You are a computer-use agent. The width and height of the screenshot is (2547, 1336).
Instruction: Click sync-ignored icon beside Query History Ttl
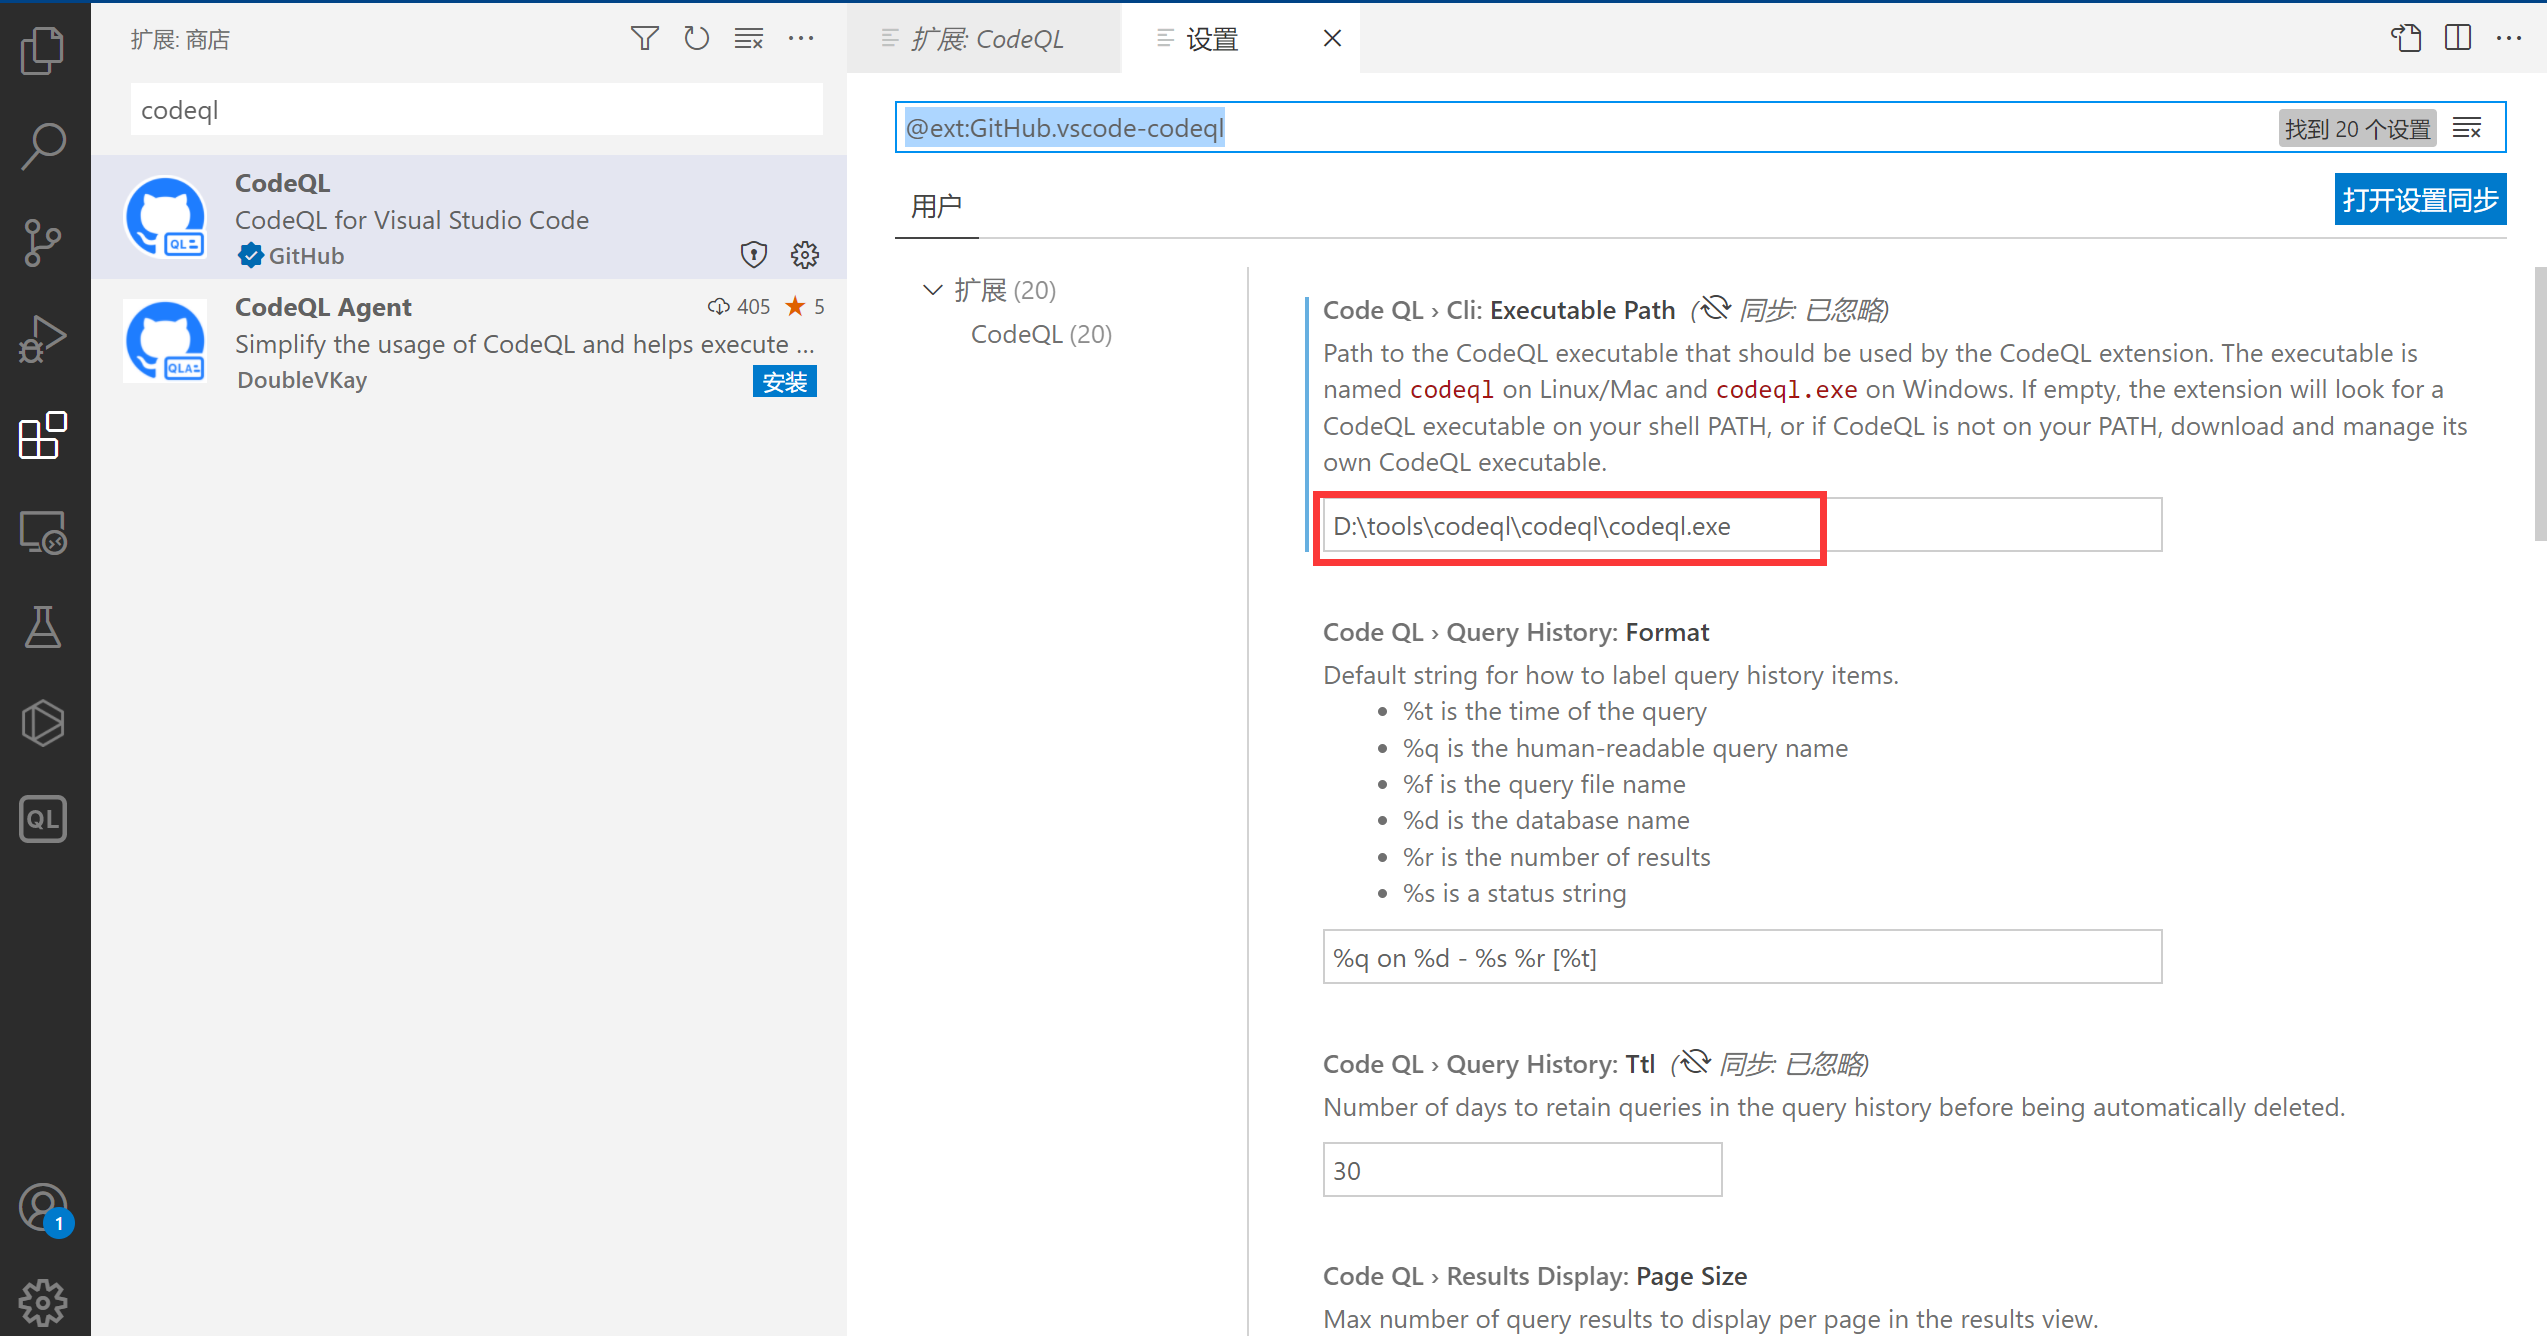[1694, 1062]
